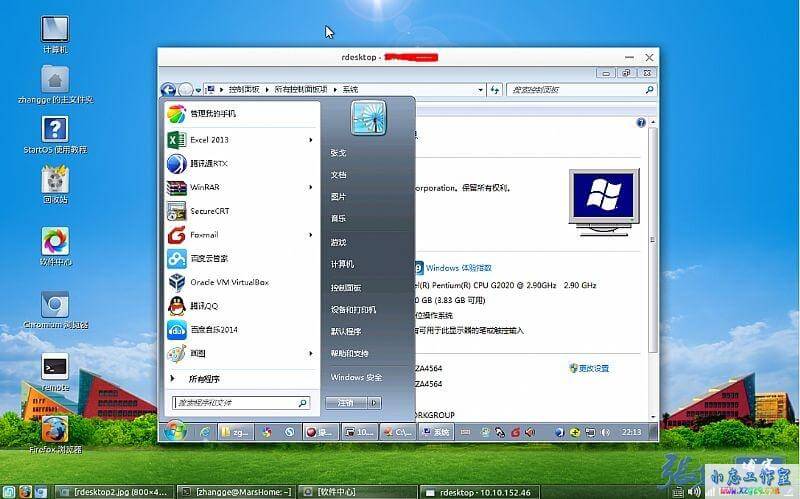Launch 软件中心 from the desktop
800x499 pixels.
pos(55,246)
